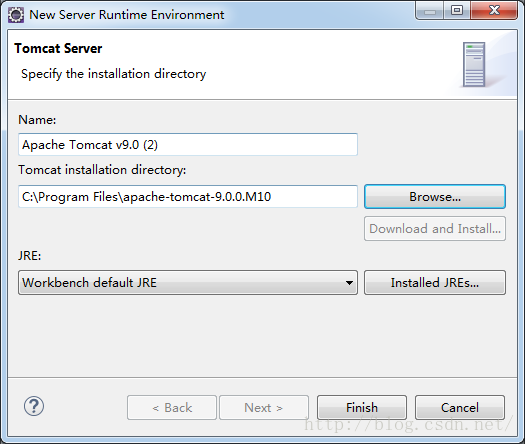Open the Installed JREs... dialog
The height and width of the screenshot is (444, 525).
pos(435,283)
